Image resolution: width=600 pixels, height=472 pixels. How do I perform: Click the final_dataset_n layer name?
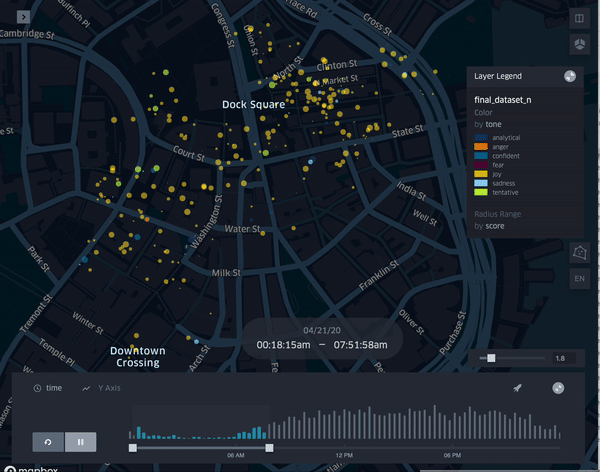(x=502, y=100)
